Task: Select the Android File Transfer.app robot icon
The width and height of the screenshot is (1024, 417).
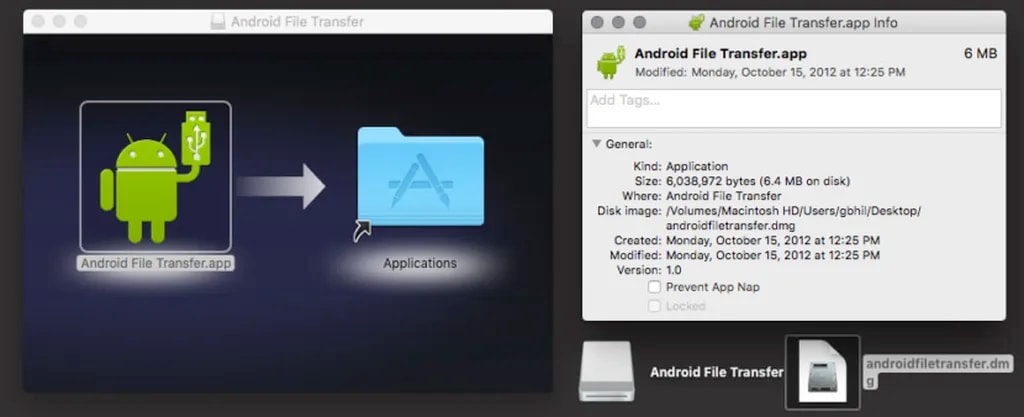Action: [155, 177]
